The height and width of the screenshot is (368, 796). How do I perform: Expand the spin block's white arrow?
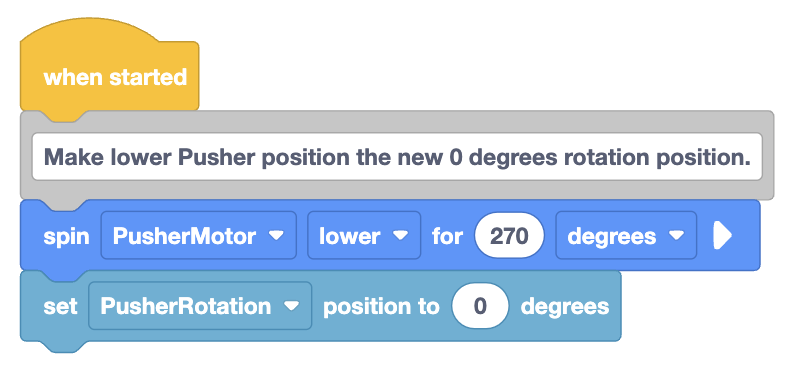click(723, 236)
